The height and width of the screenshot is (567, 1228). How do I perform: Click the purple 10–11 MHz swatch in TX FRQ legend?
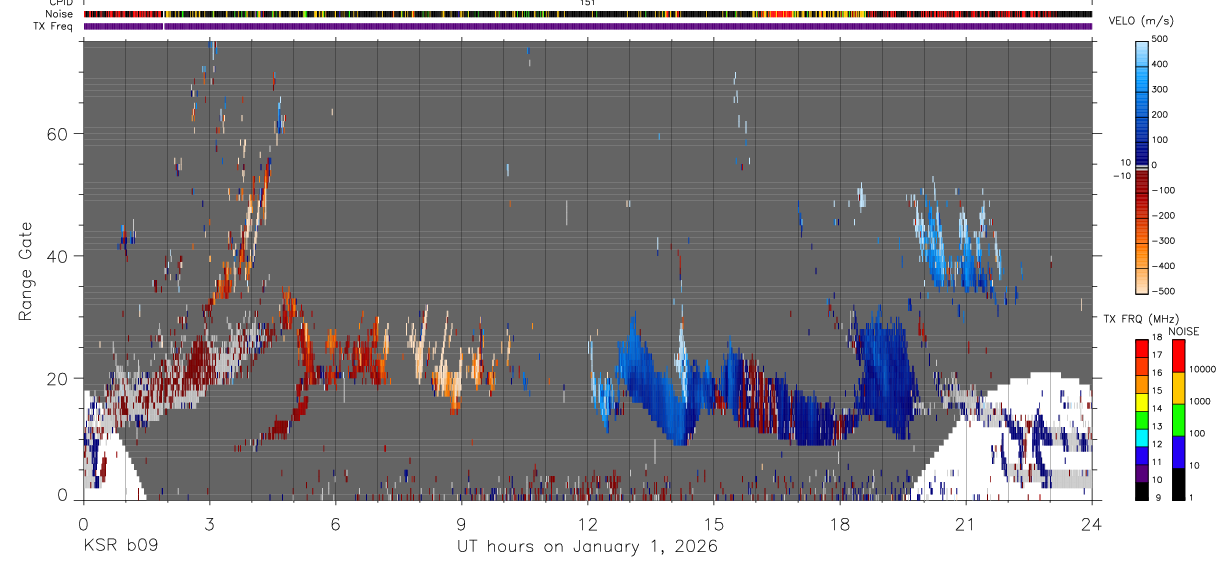[1142, 474]
